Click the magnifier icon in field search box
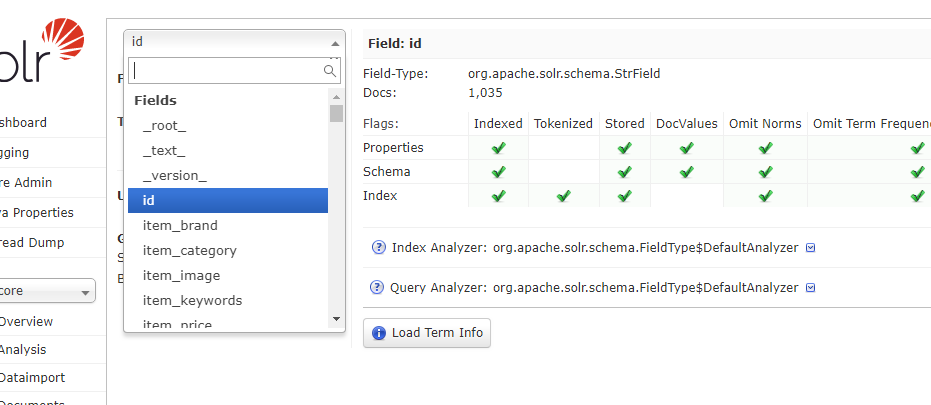This screenshot has width=931, height=405. point(330,71)
